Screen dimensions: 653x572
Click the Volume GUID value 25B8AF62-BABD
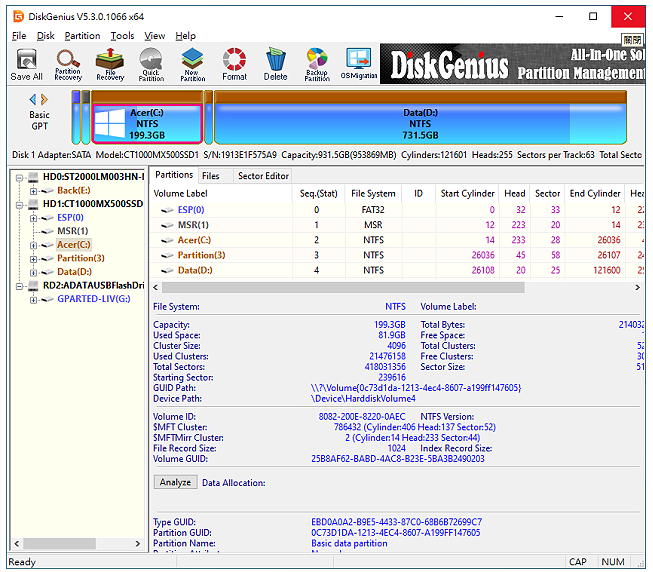(398, 459)
